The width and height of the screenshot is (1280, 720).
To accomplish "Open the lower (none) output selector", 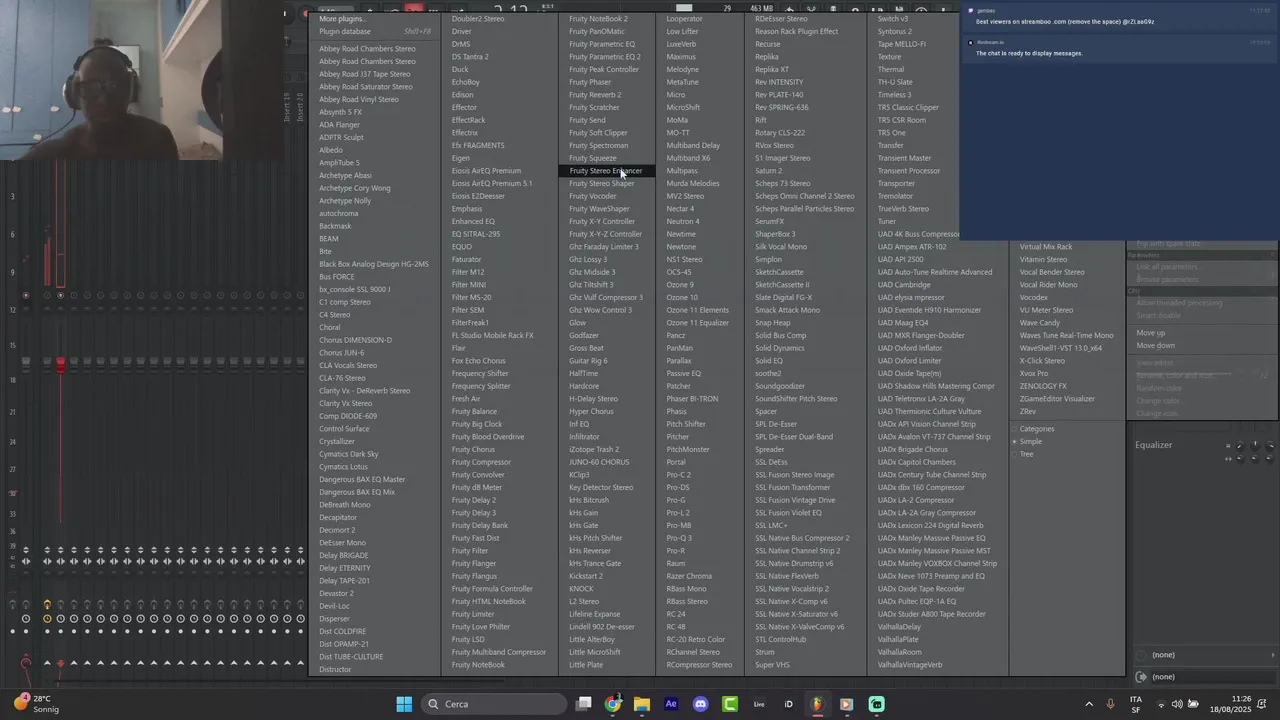I will [1207, 677].
